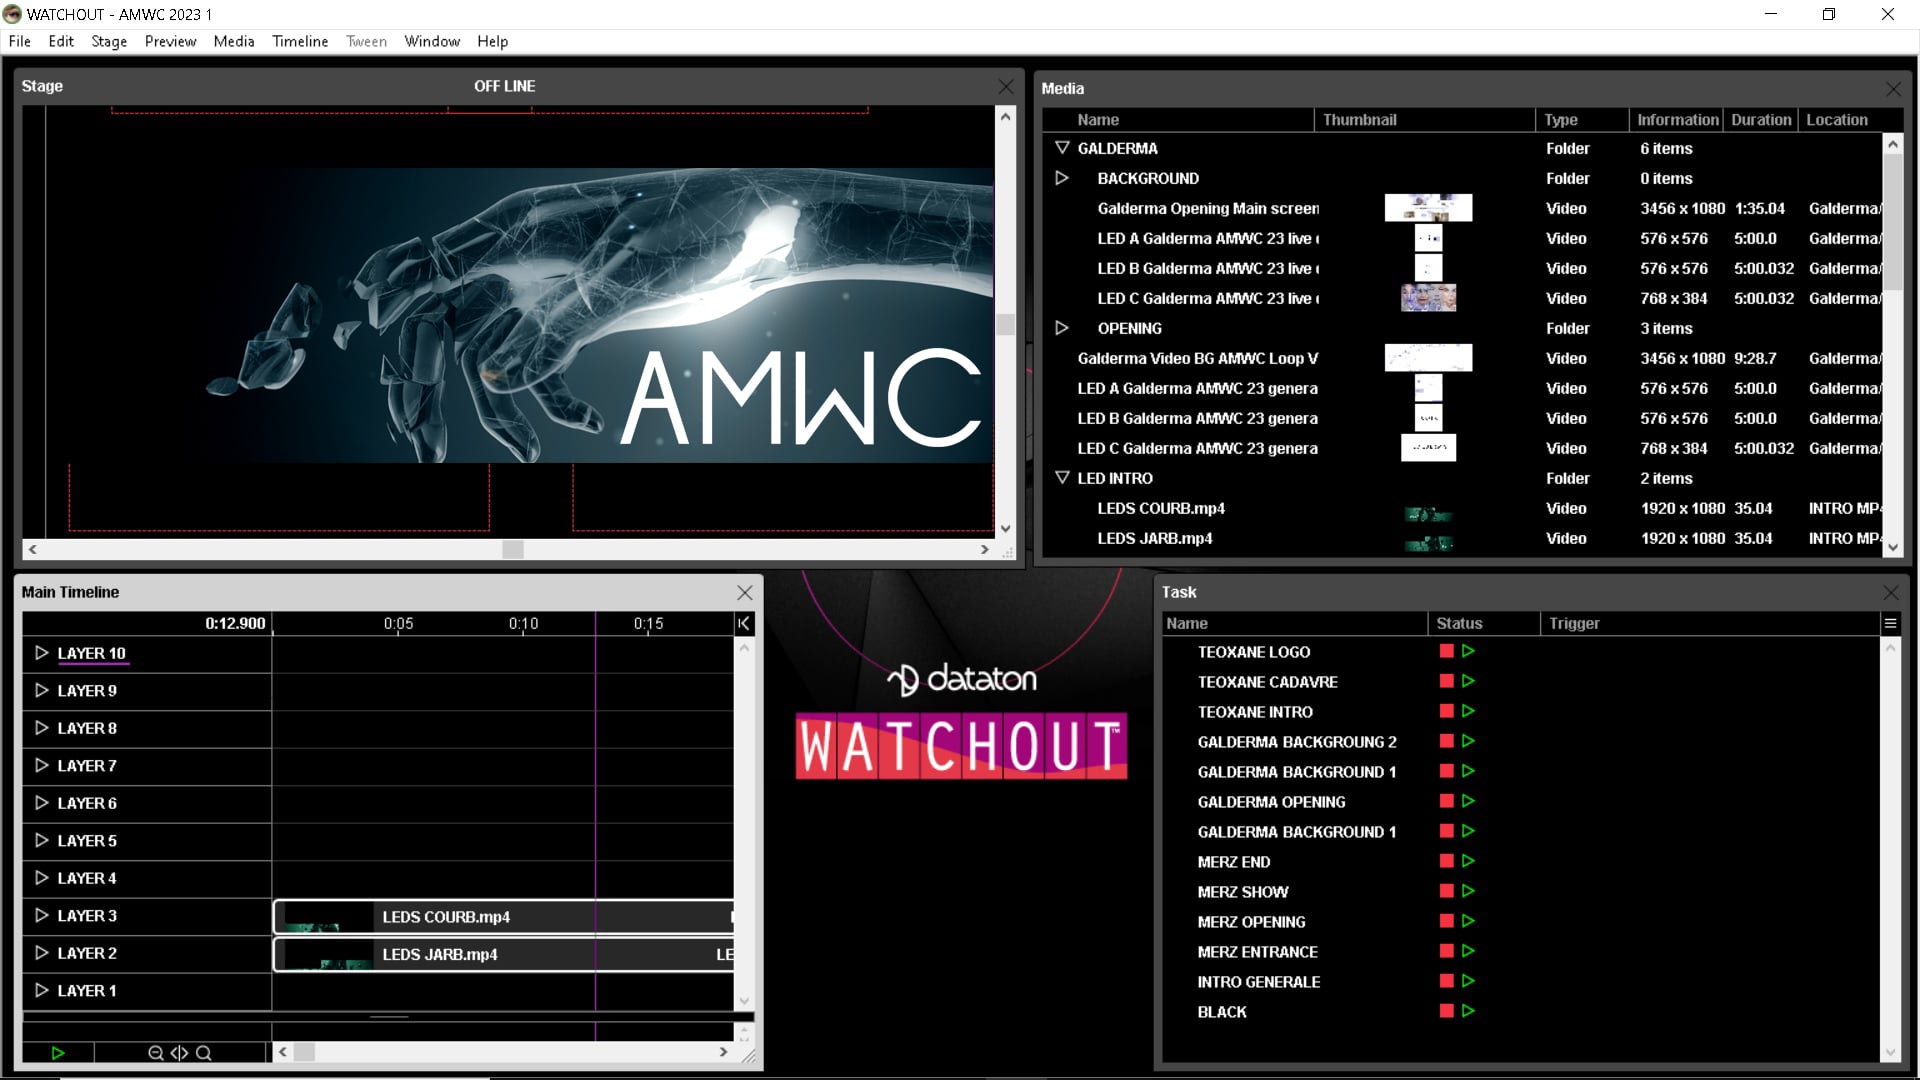Select the zoom out icon in Main Timeline
The width and height of the screenshot is (1920, 1080).
pyautogui.click(x=156, y=1053)
